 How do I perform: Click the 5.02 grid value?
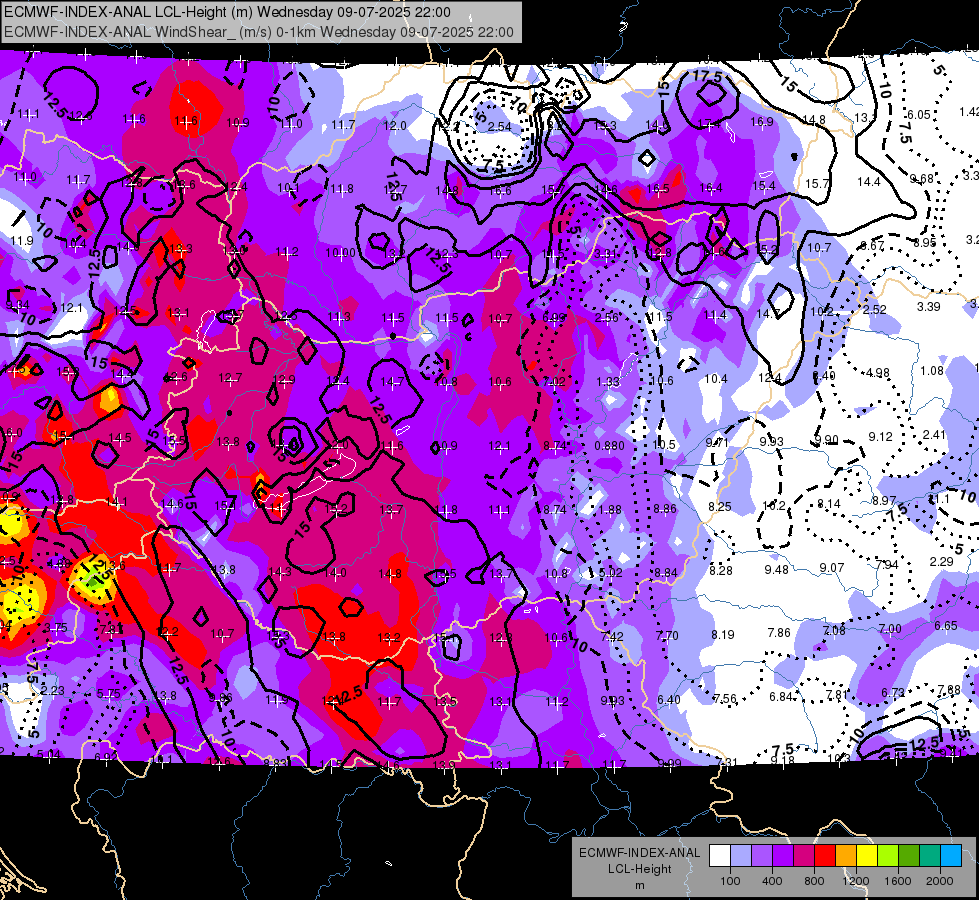[611, 573]
